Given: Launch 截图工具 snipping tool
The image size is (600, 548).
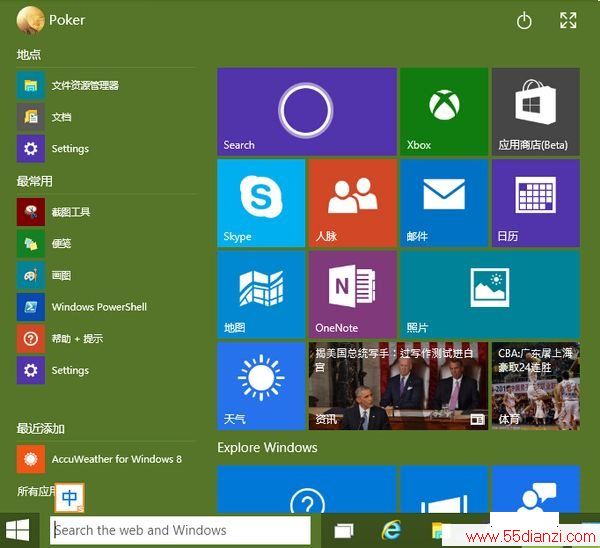Looking at the screenshot, I should (x=106, y=212).
